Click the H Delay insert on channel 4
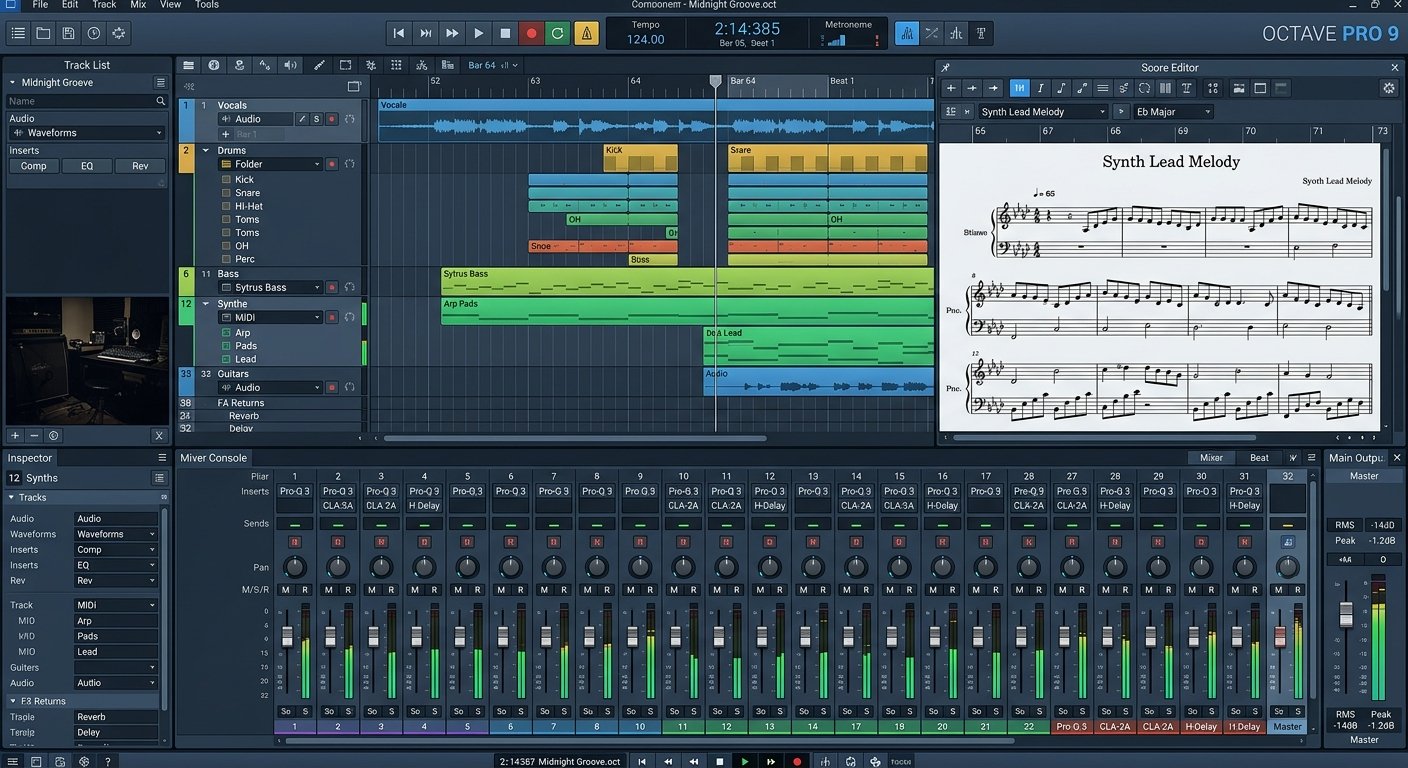The image size is (1408, 768). pyautogui.click(x=424, y=505)
